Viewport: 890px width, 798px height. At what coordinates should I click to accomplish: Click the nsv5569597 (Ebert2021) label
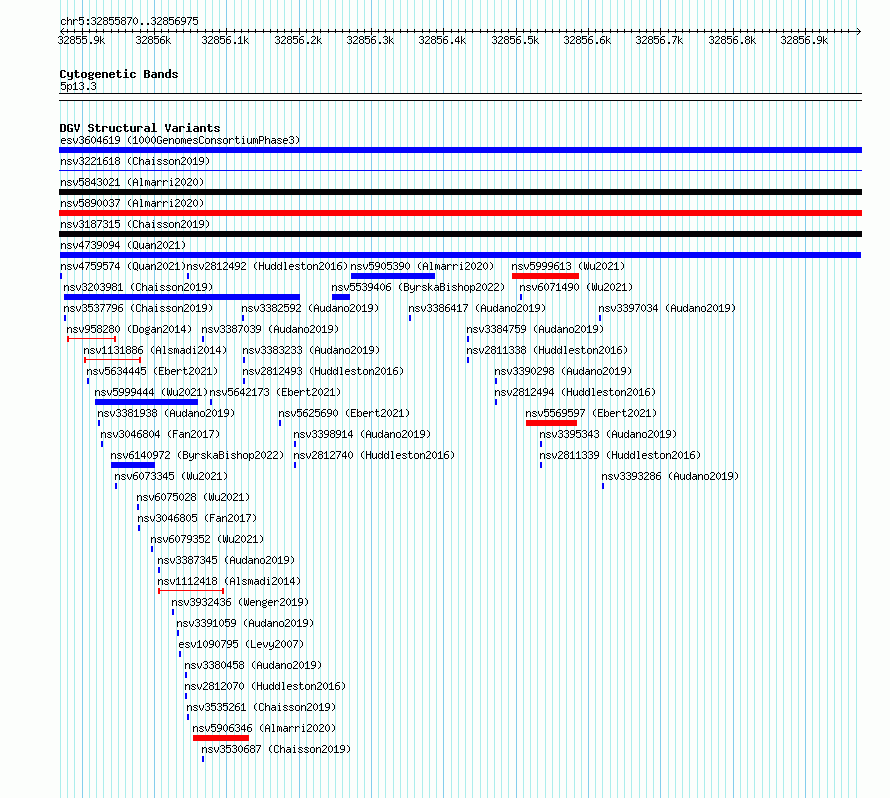[591, 413]
